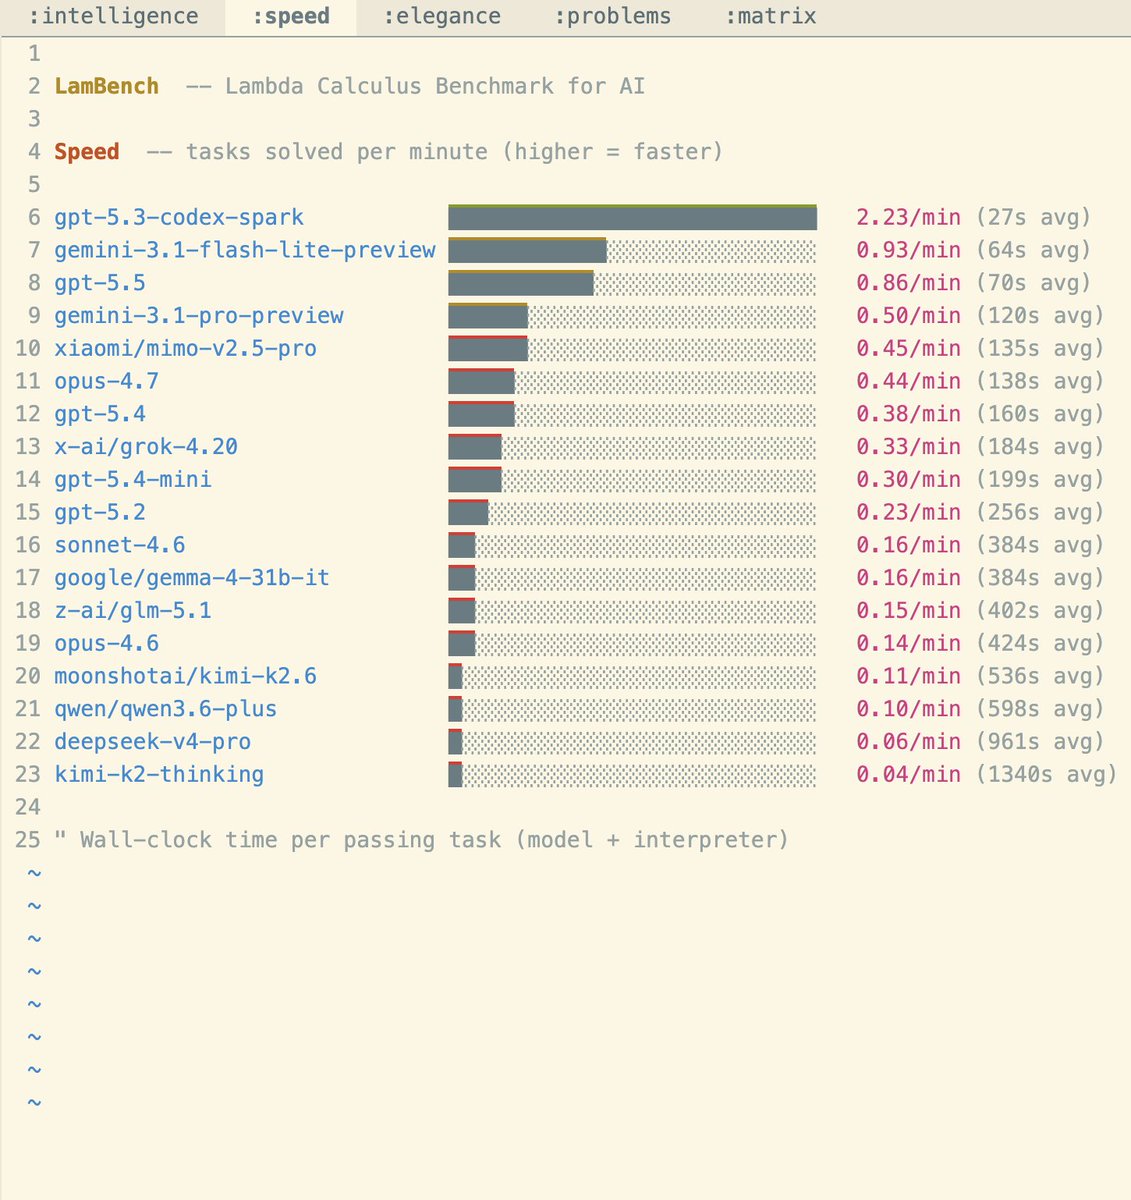Go to the :problems tab
The width and height of the screenshot is (1131, 1200).
tap(612, 17)
